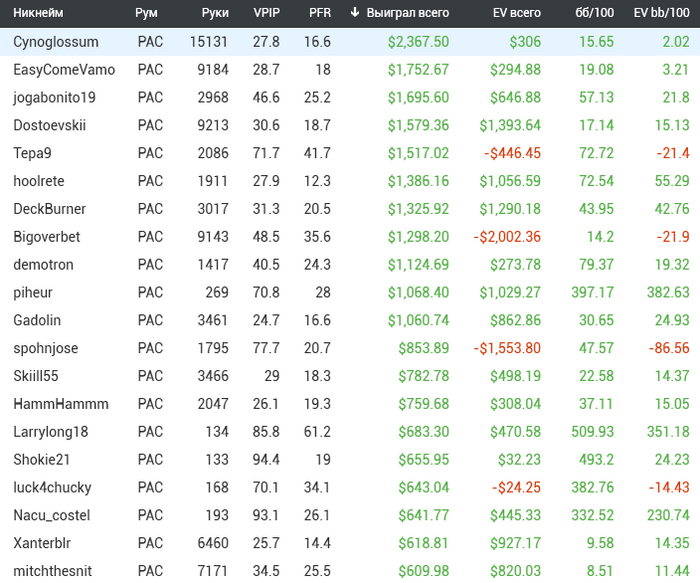Viewport: 700px width, 583px height.
Task: Select player Shokie21
Action: (x=42, y=459)
